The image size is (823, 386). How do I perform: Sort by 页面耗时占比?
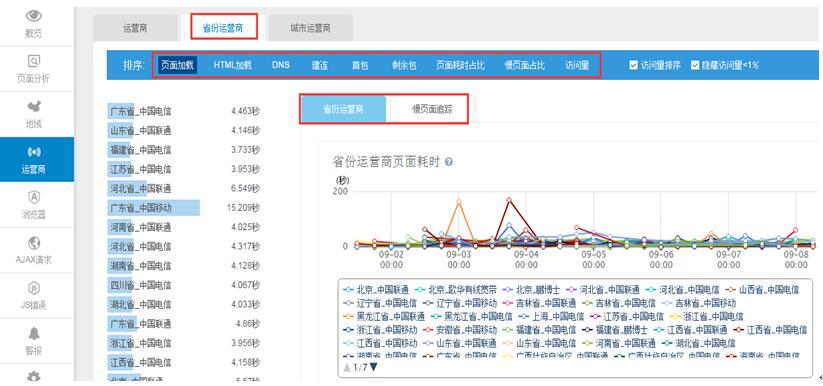460,66
